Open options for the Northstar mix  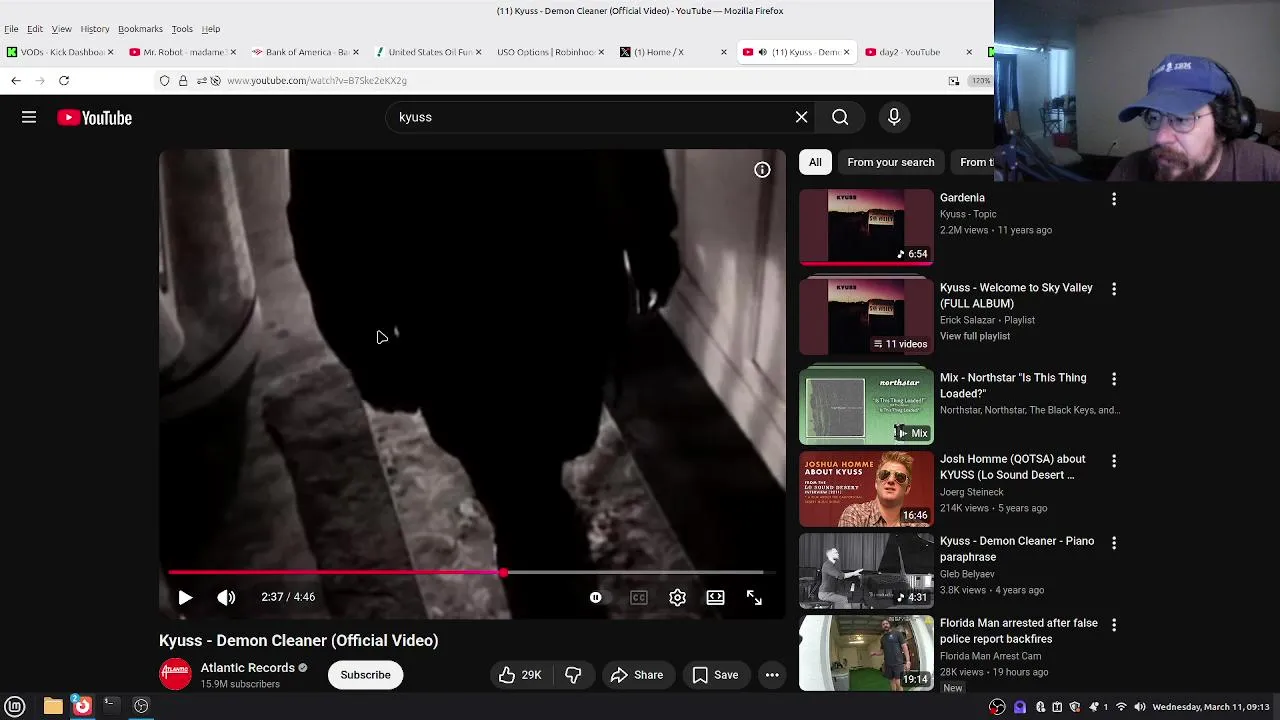[1113, 379]
